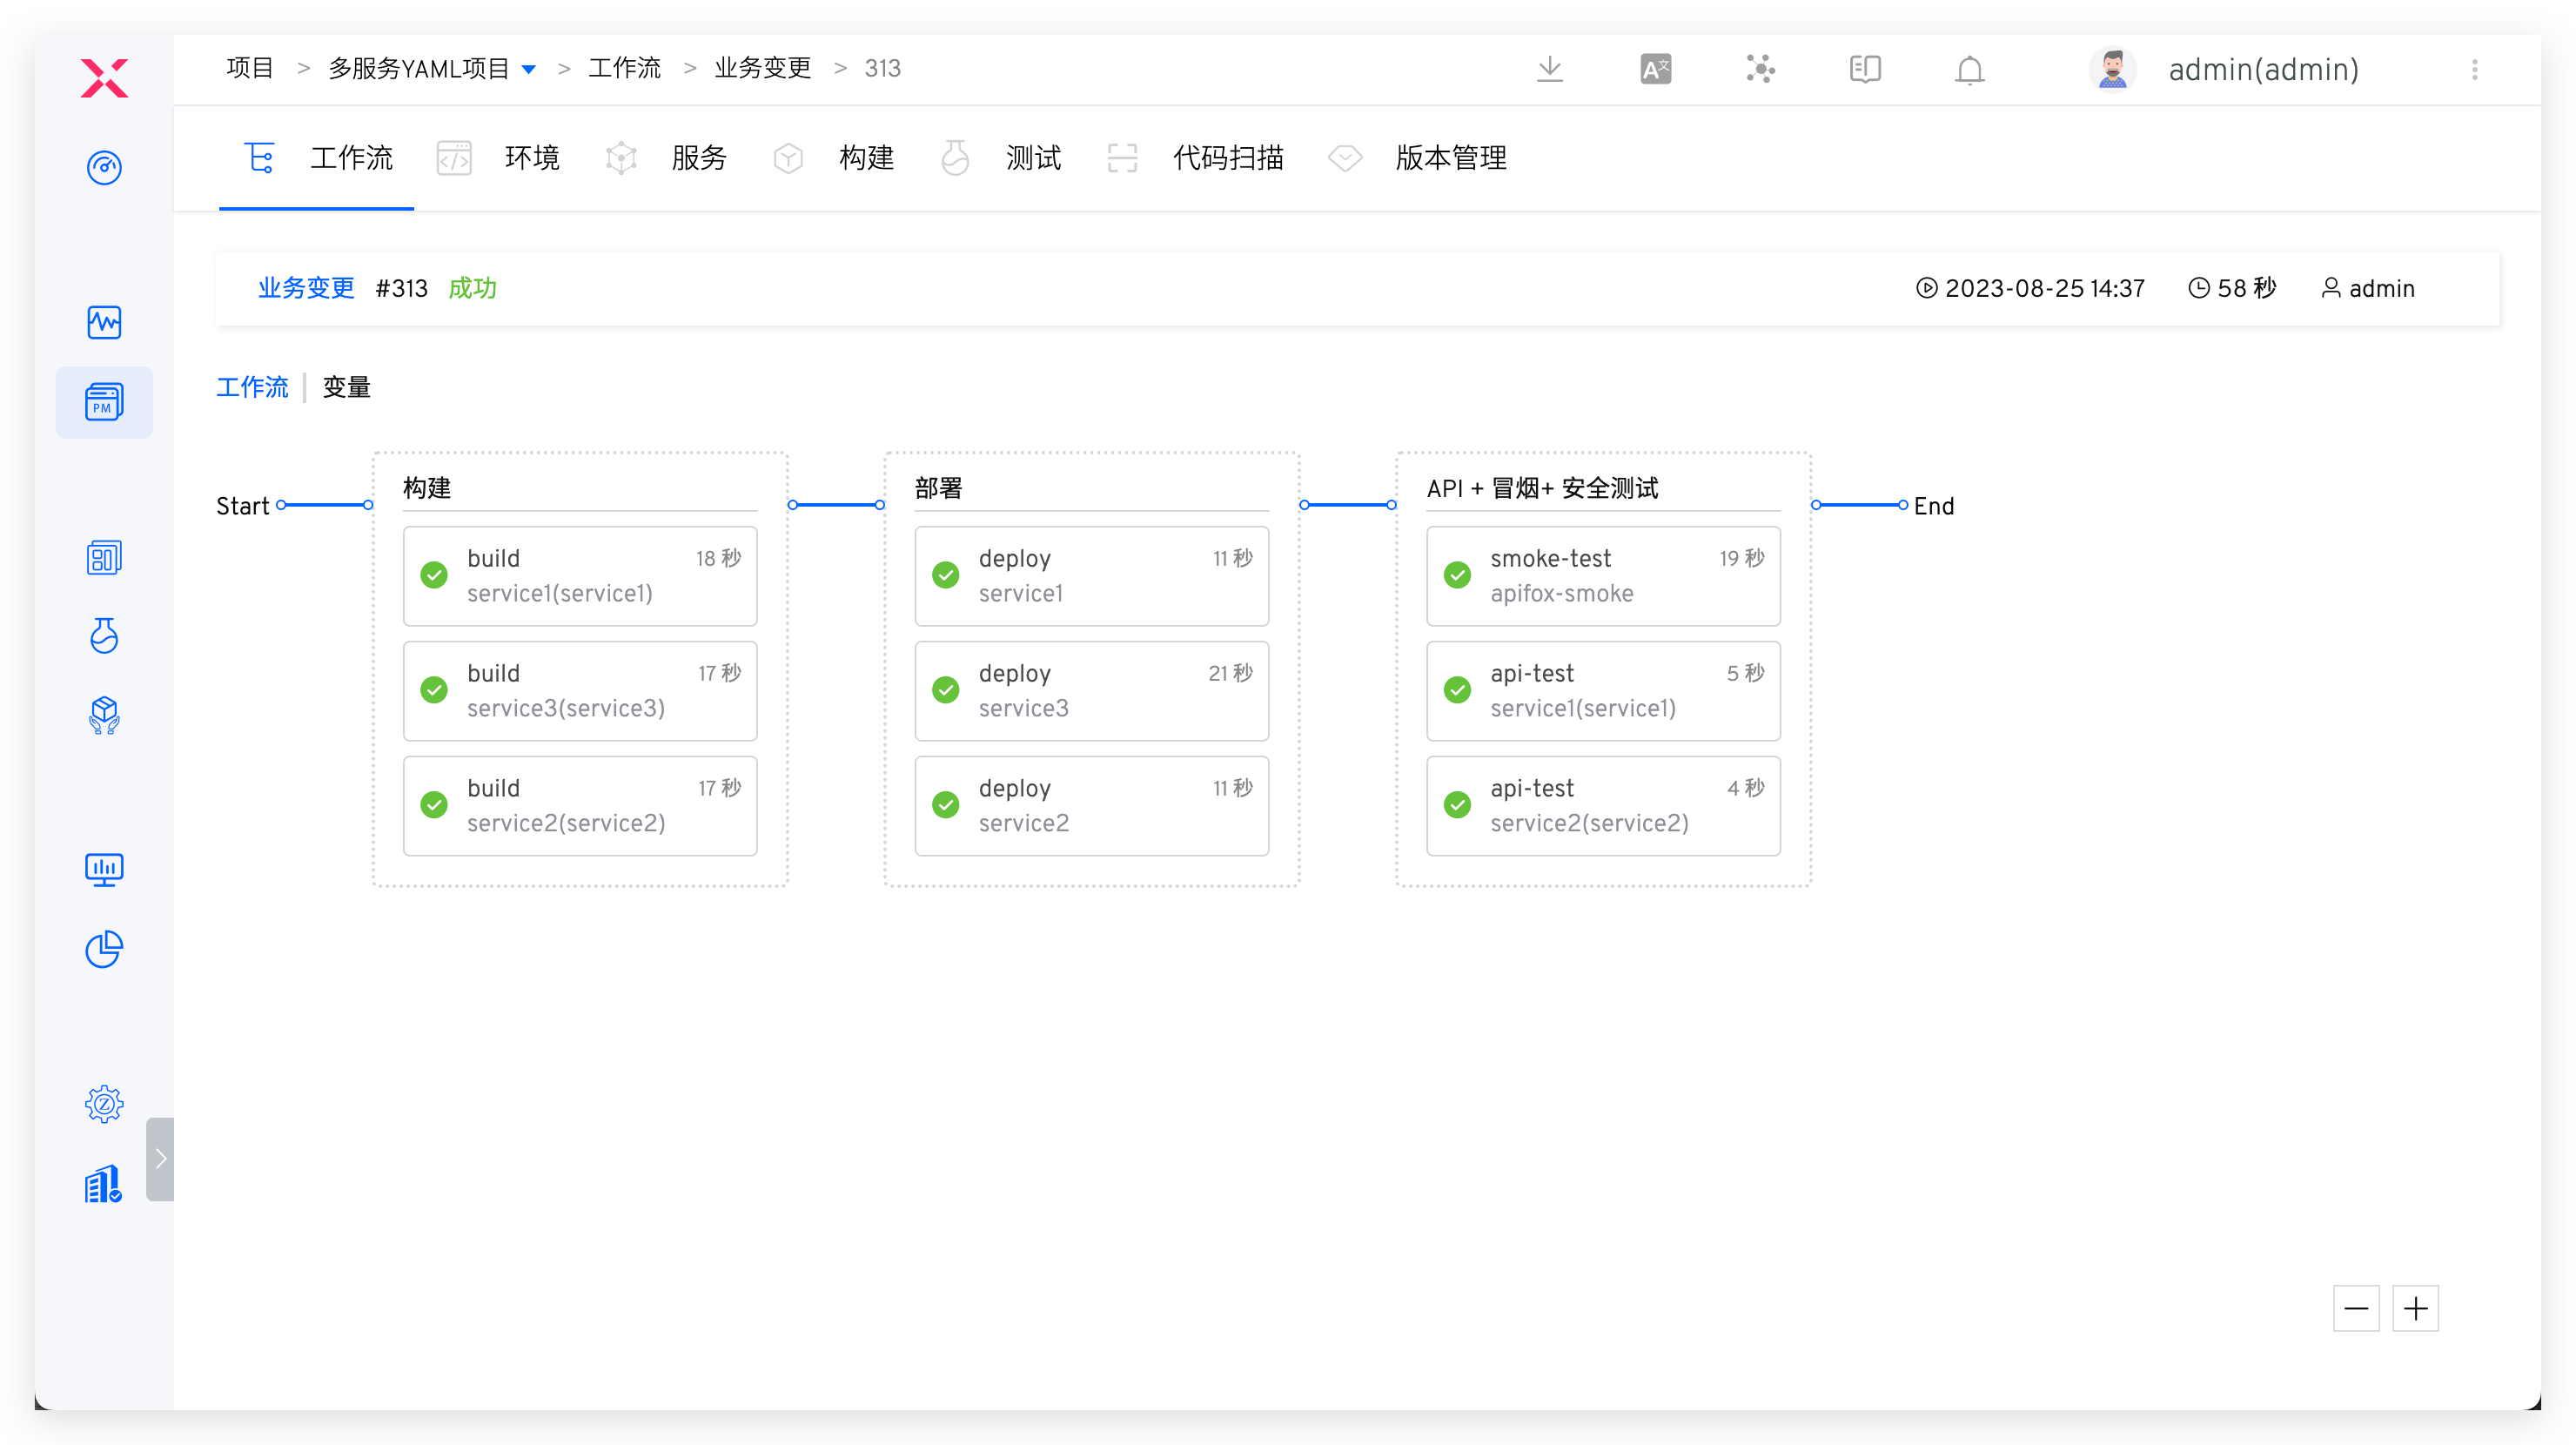This screenshot has height=1445, width=2576.
Task: Open the documentation book icon
Action: coord(1864,69)
